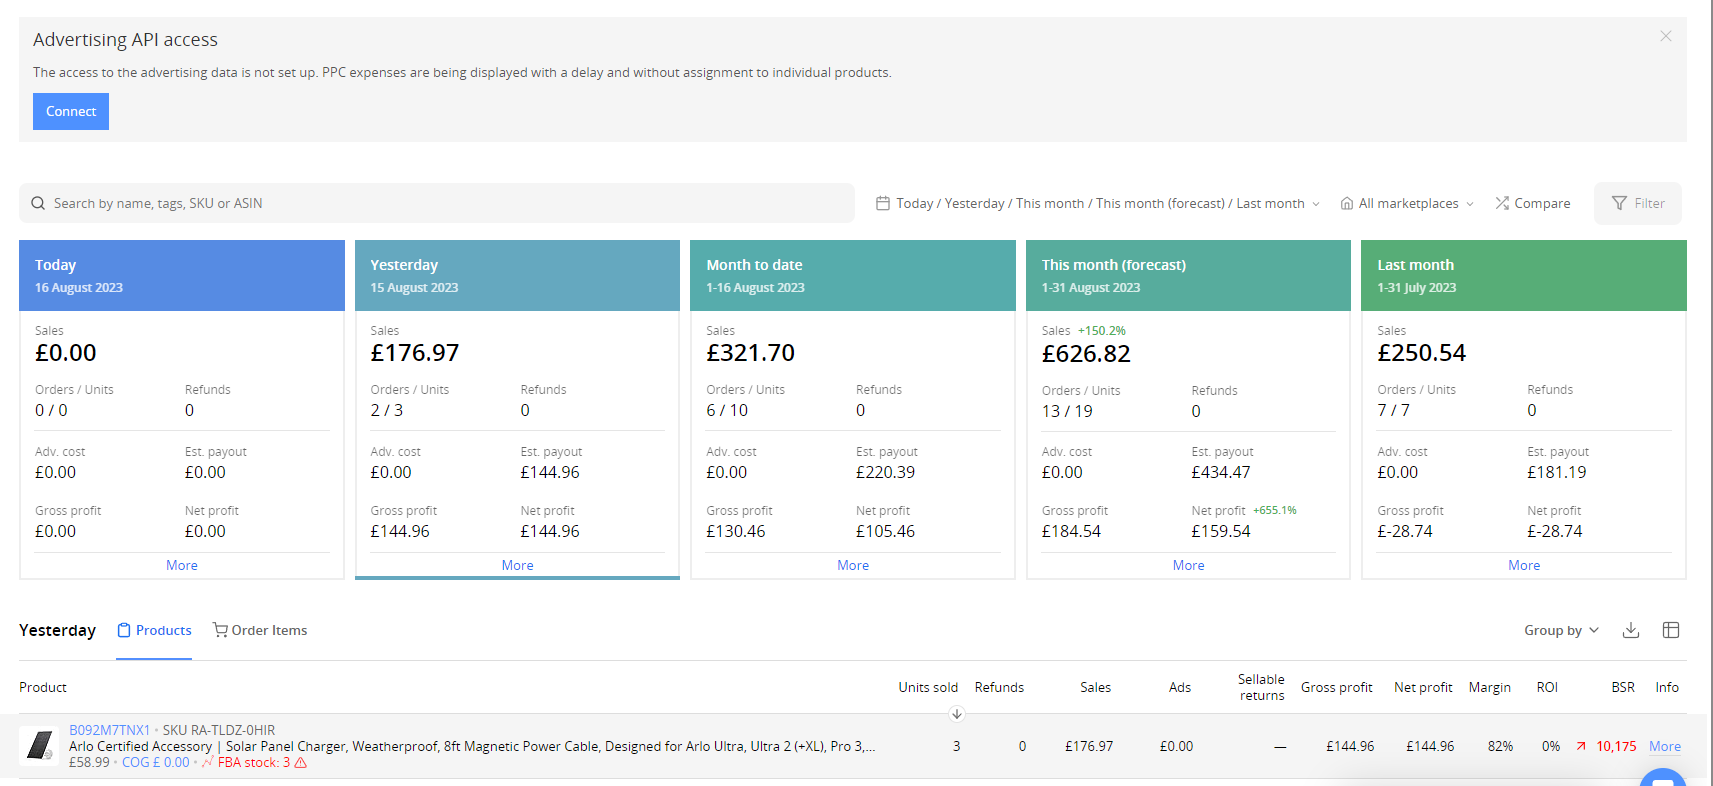
Task: Sort by Units sold column
Action: pos(928,687)
